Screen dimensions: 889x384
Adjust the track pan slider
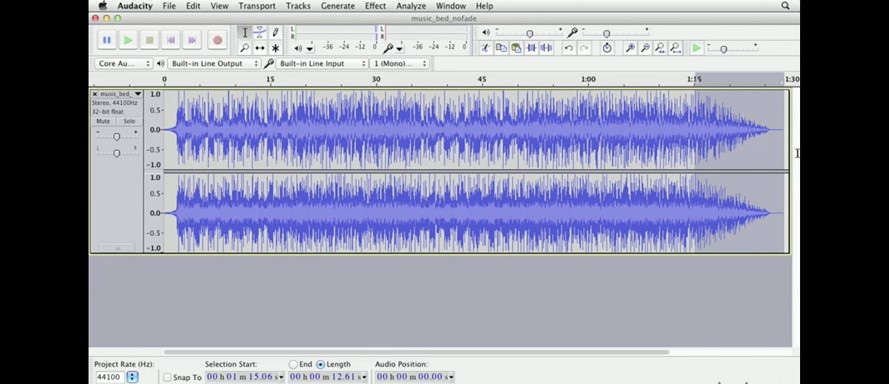117,153
